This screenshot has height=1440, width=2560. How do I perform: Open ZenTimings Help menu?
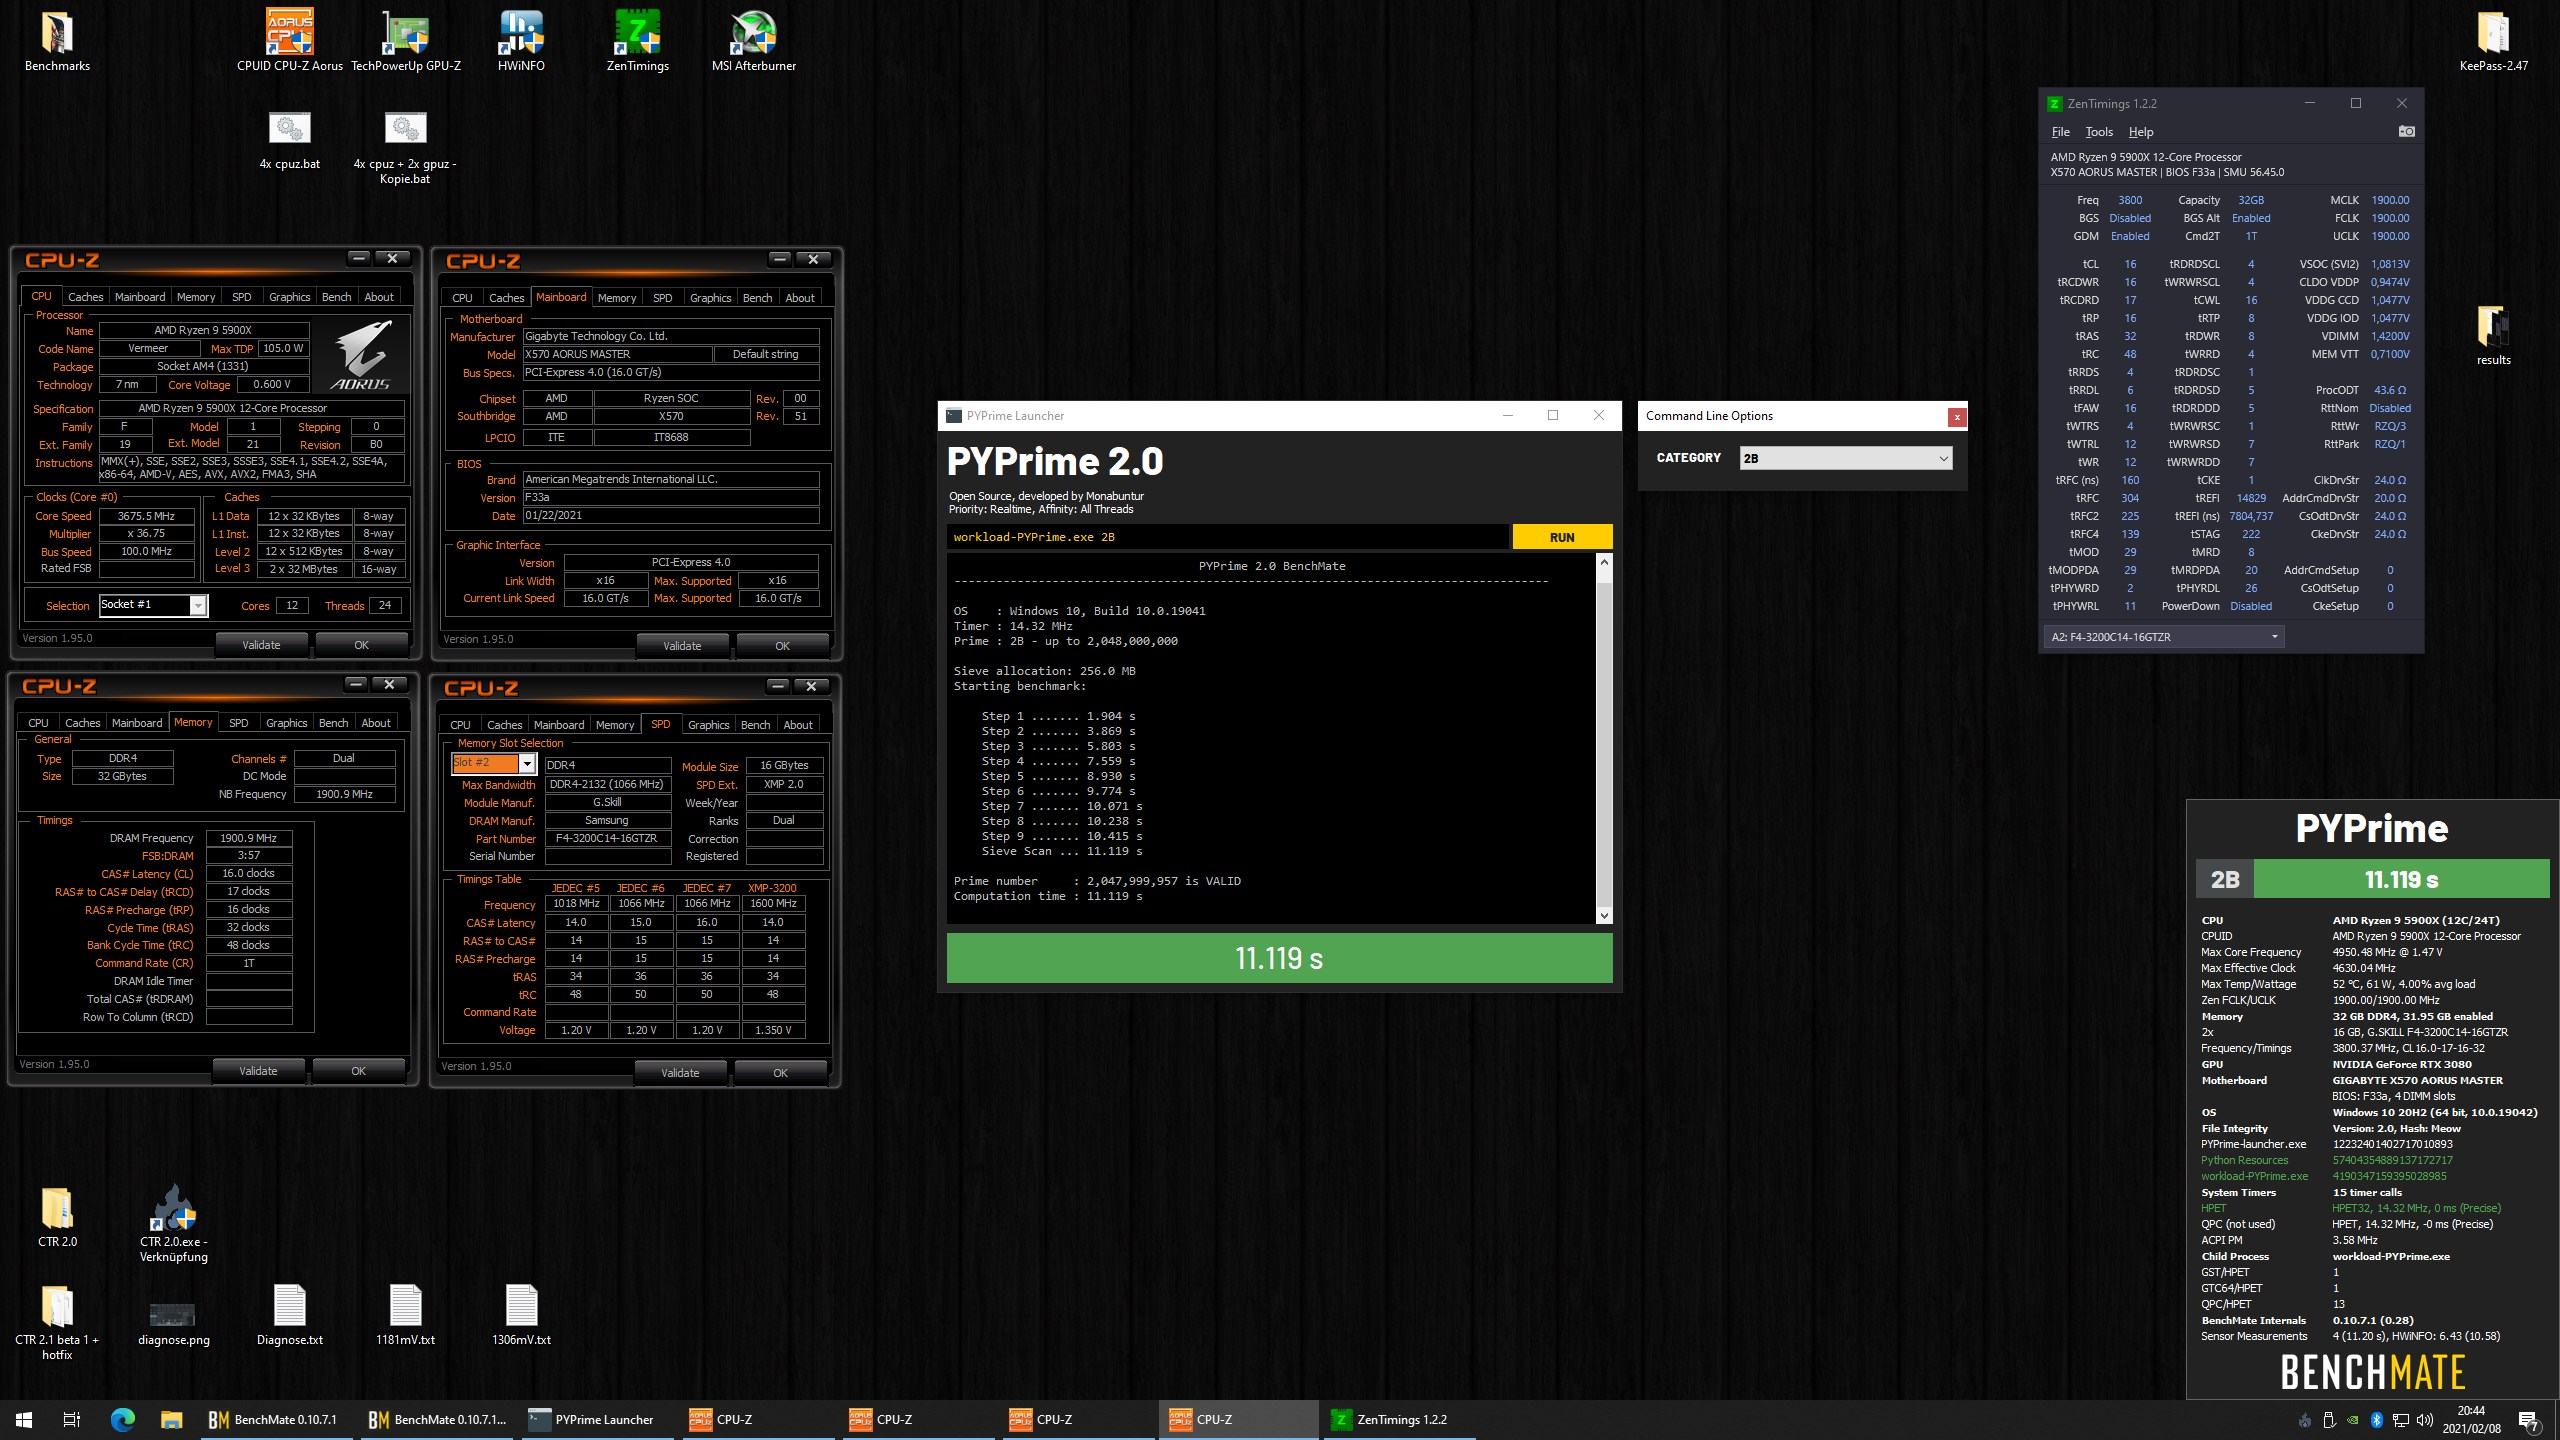point(2141,132)
